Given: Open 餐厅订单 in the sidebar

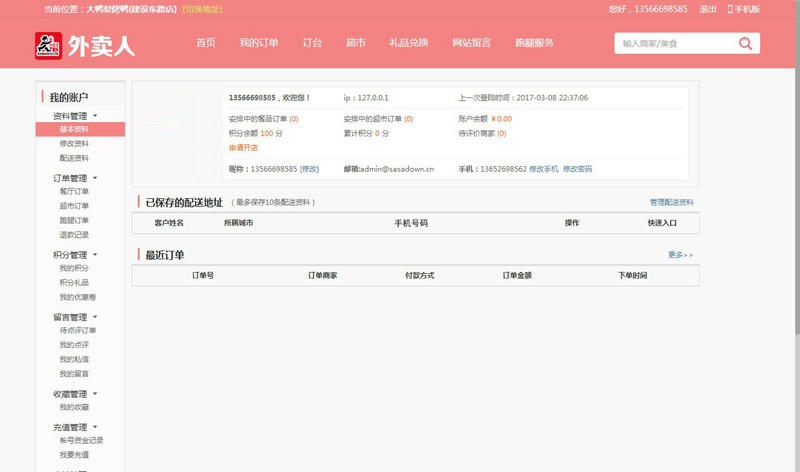Looking at the screenshot, I should (74, 191).
